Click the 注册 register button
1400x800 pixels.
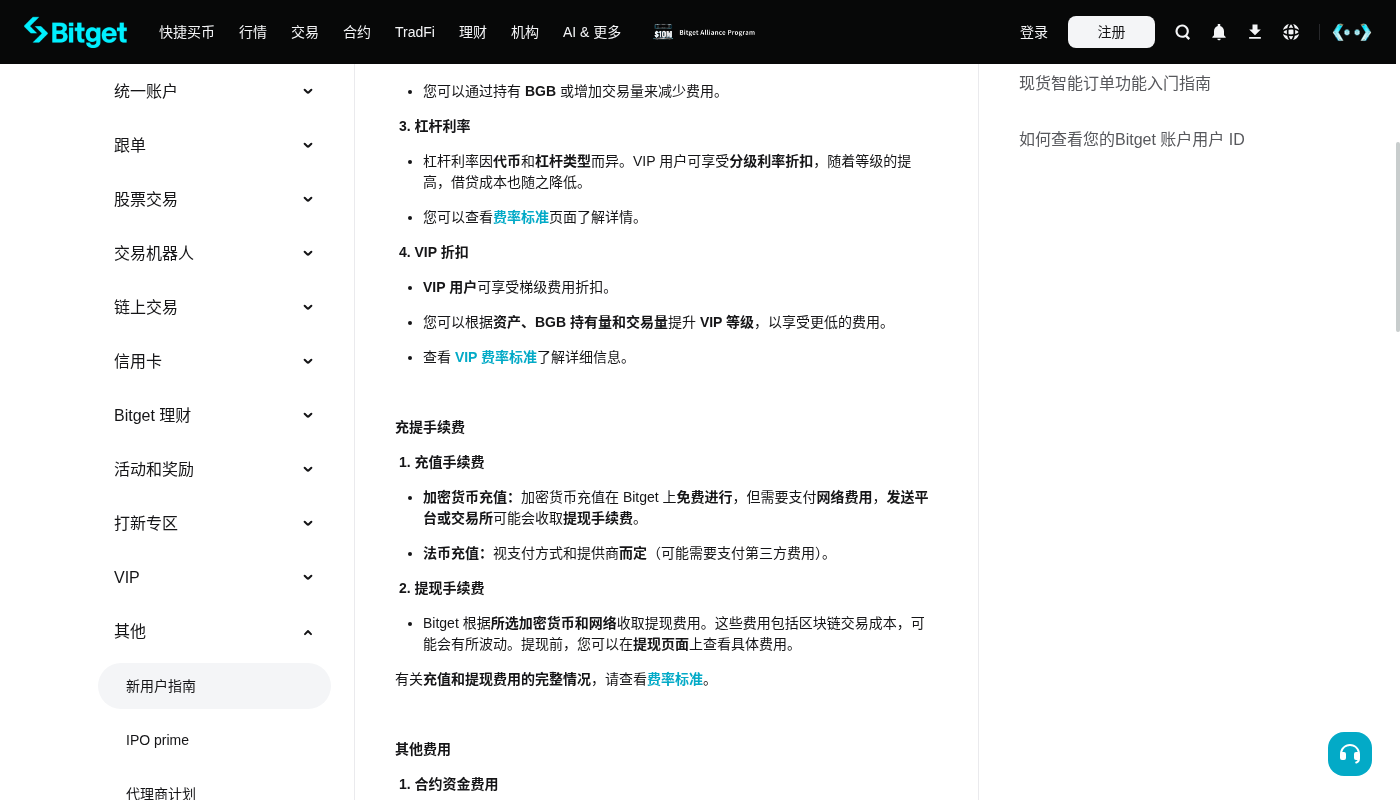coord(1111,32)
